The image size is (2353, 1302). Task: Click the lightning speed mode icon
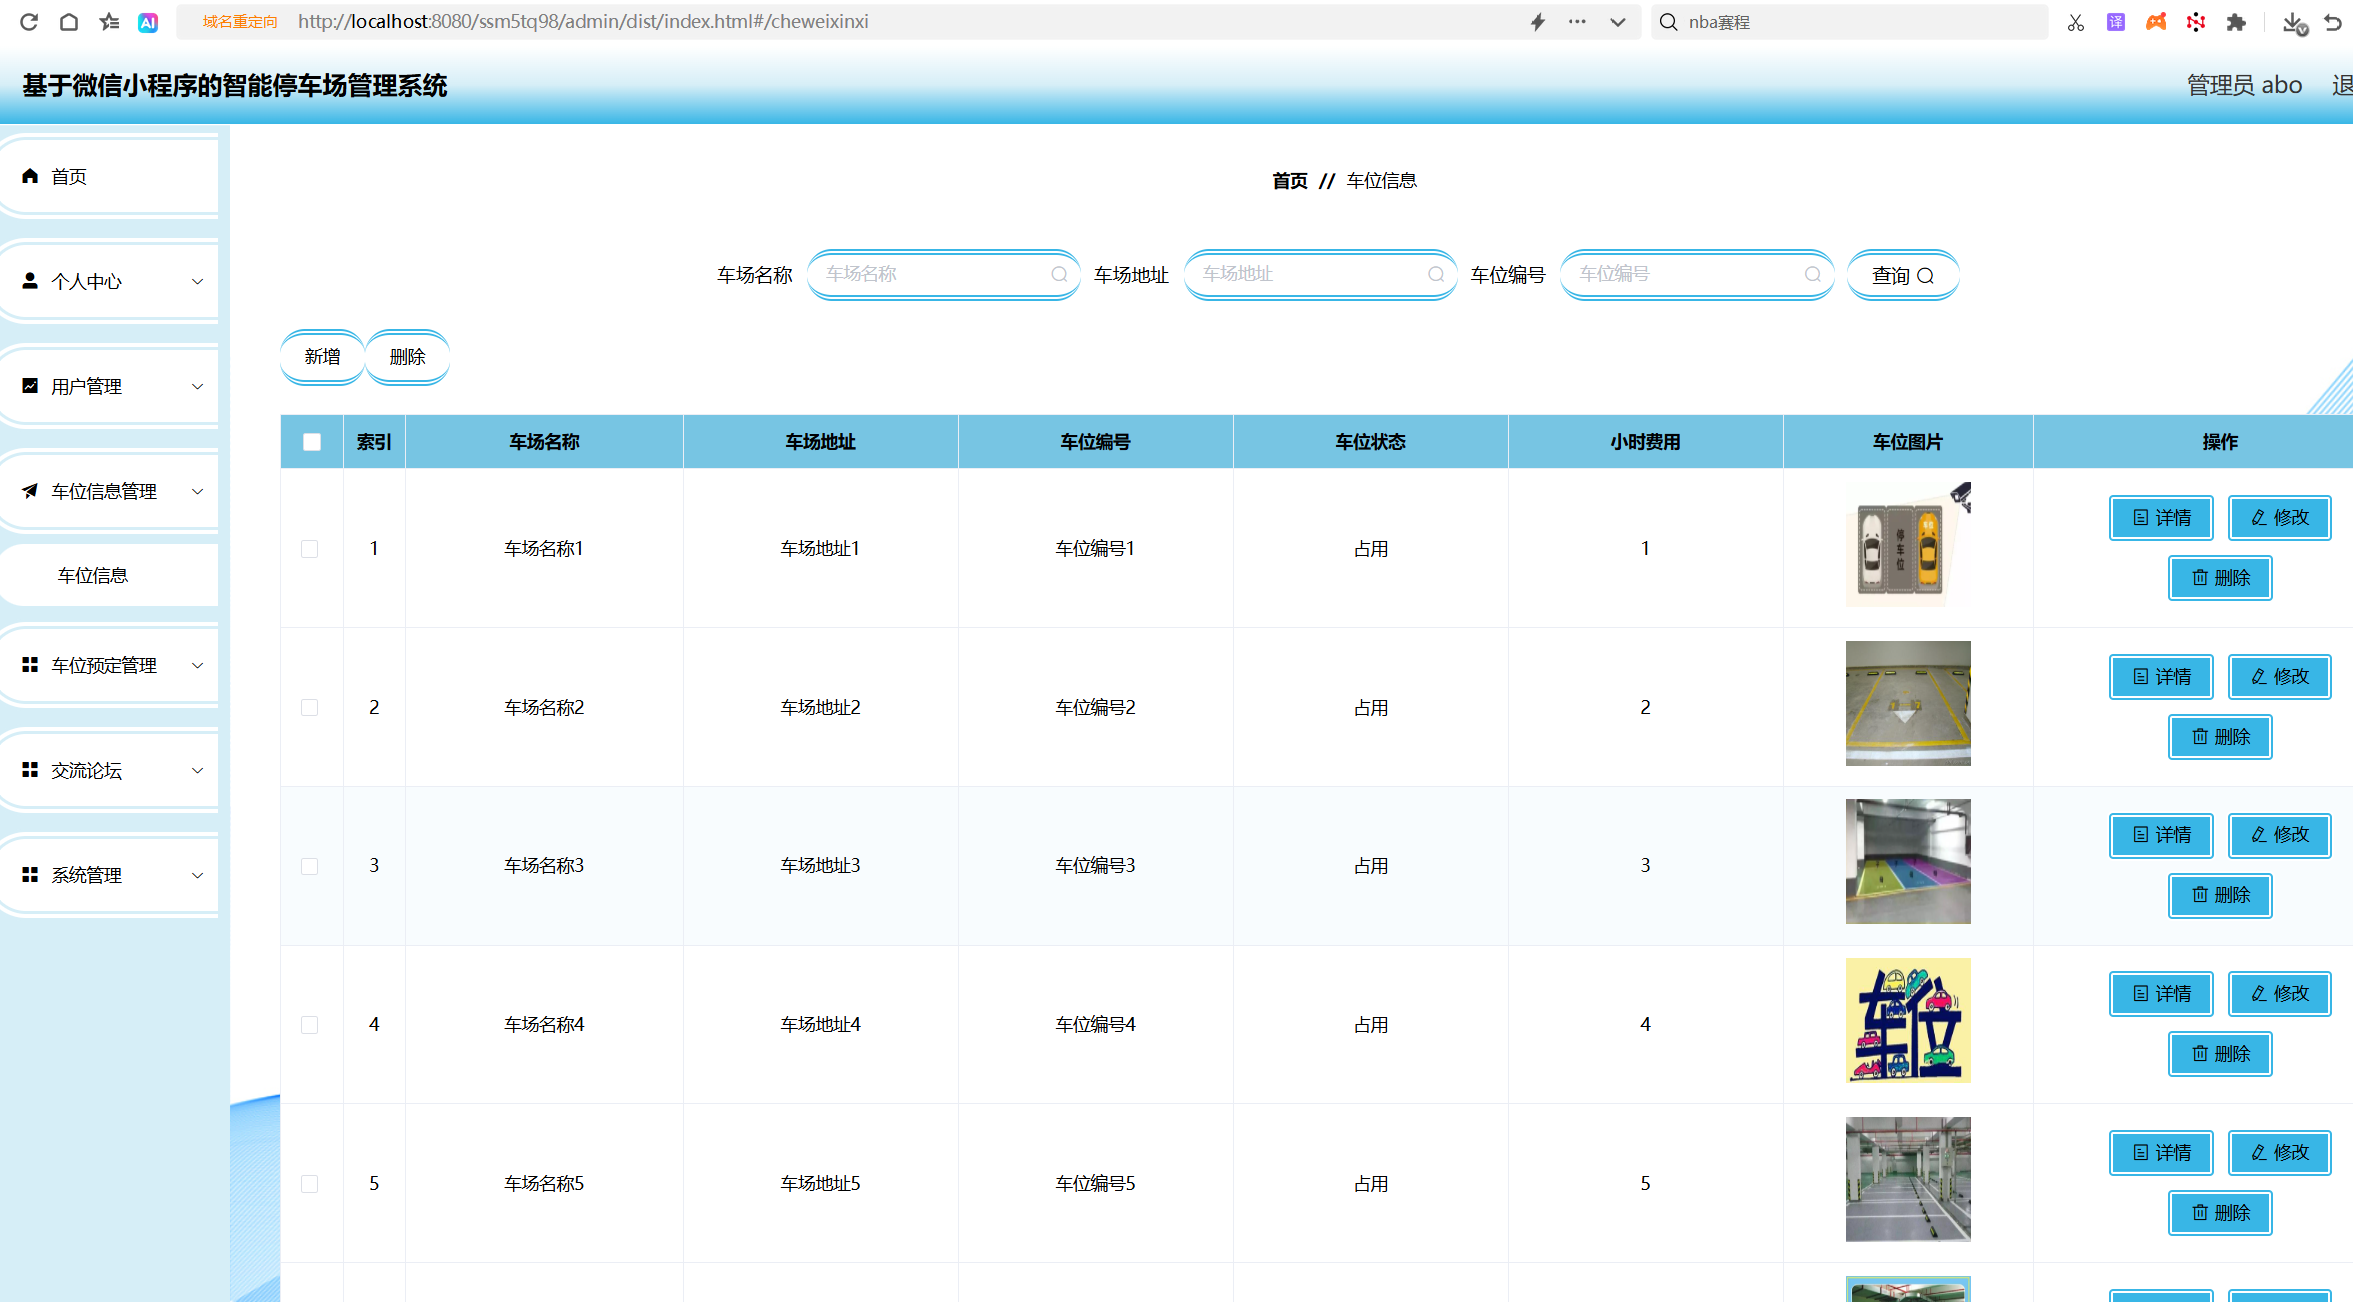(x=1538, y=22)
